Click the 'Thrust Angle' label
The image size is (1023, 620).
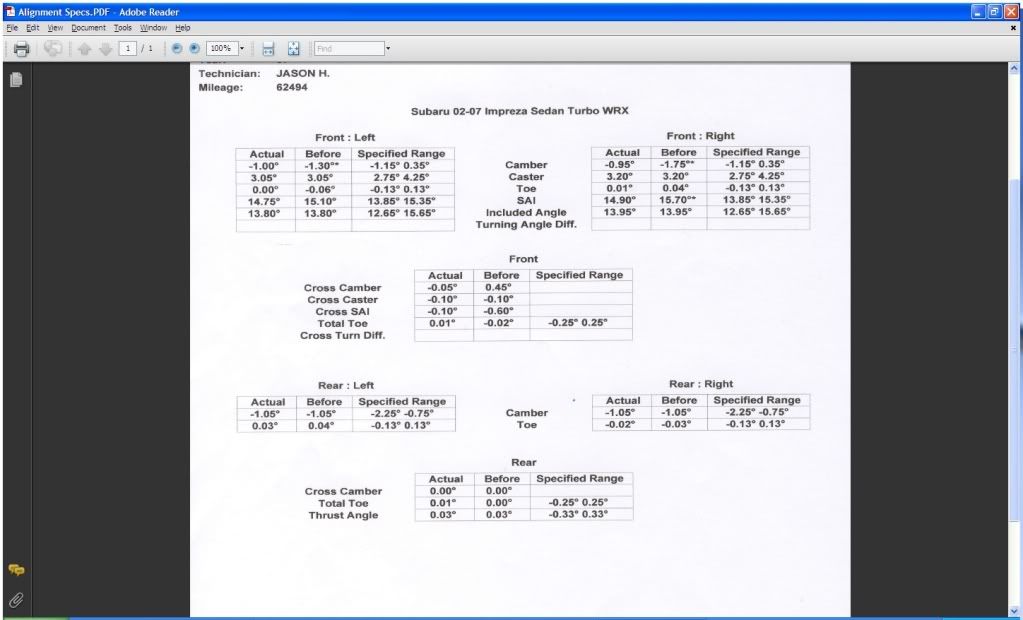(x=343, y=516)
